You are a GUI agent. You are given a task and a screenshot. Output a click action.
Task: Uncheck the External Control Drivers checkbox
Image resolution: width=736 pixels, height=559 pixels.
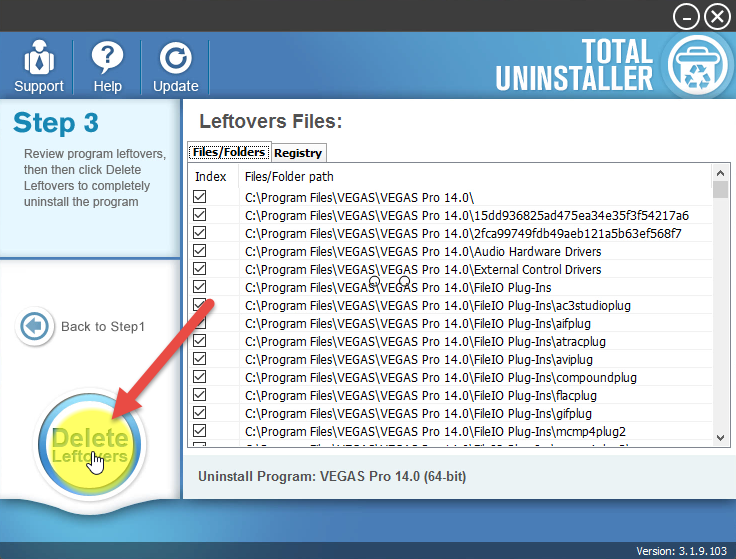tap(199, 268)
